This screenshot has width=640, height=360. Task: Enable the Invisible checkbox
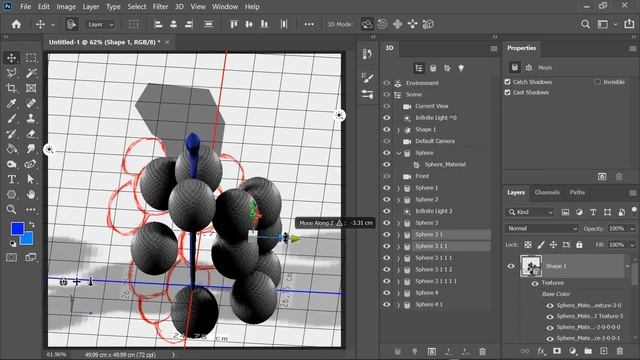[x=598, y=82]
